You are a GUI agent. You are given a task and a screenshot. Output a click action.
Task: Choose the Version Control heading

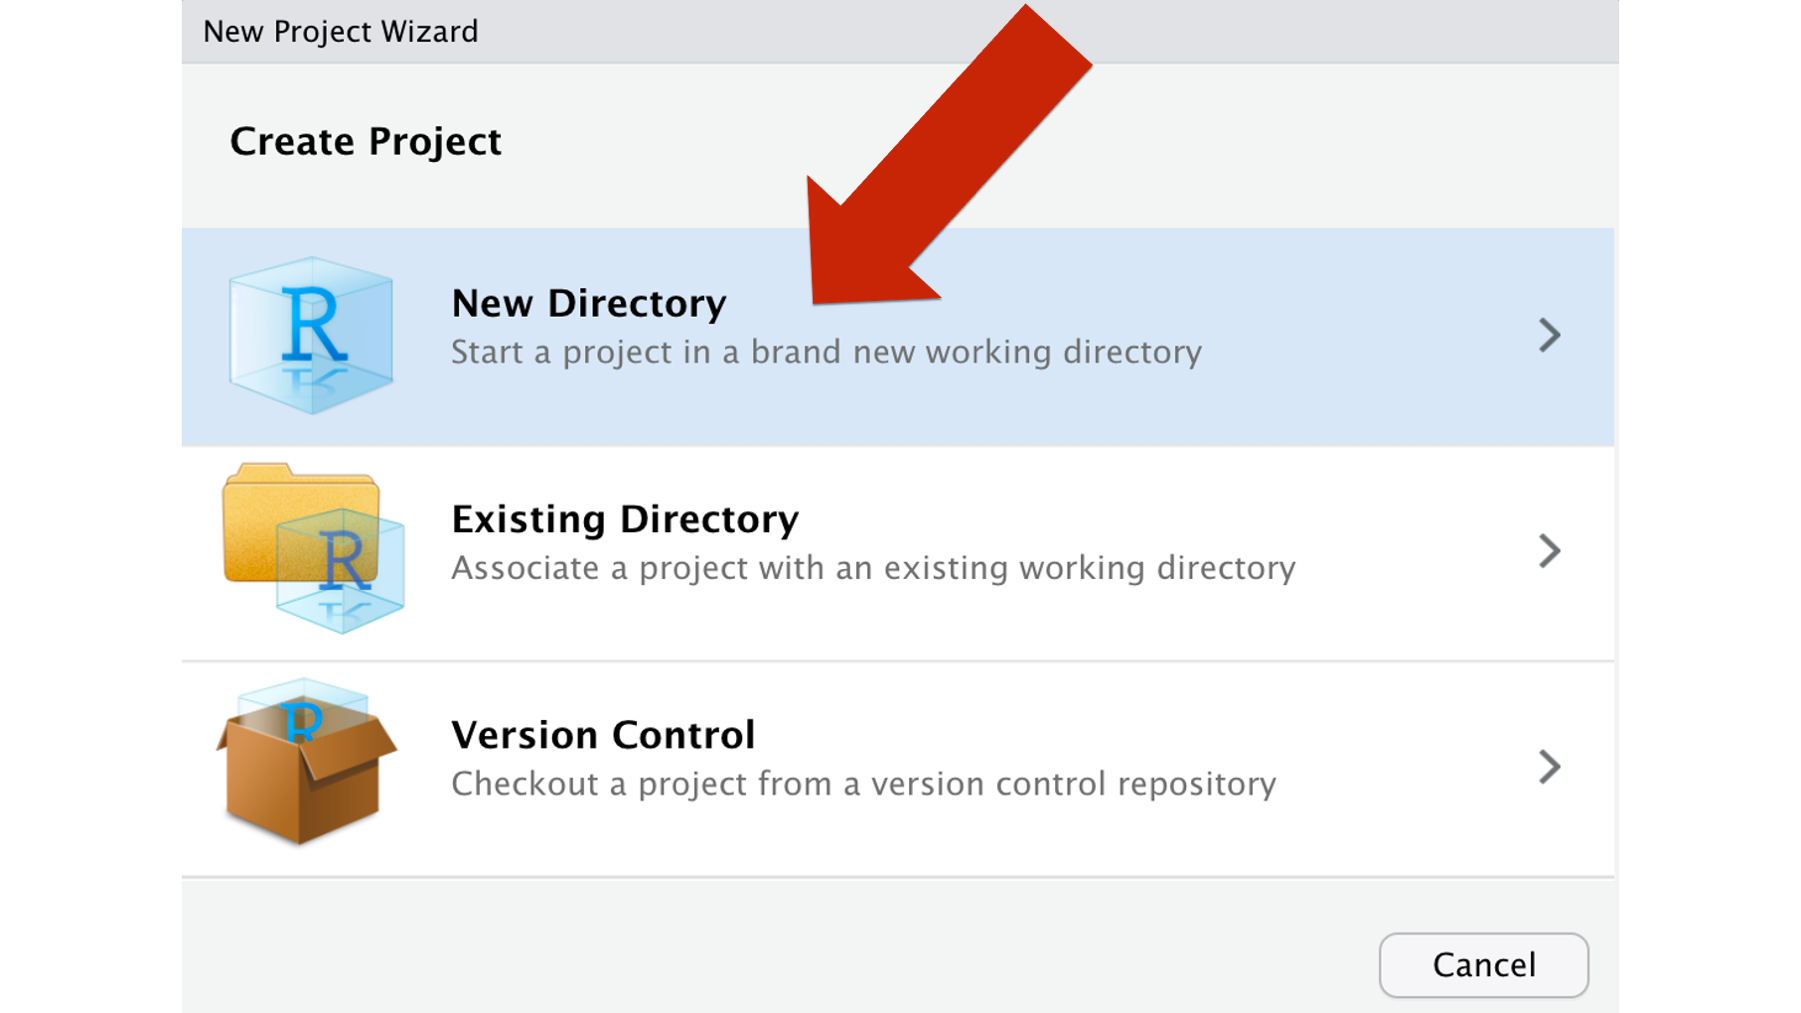[x=603, y=735]
